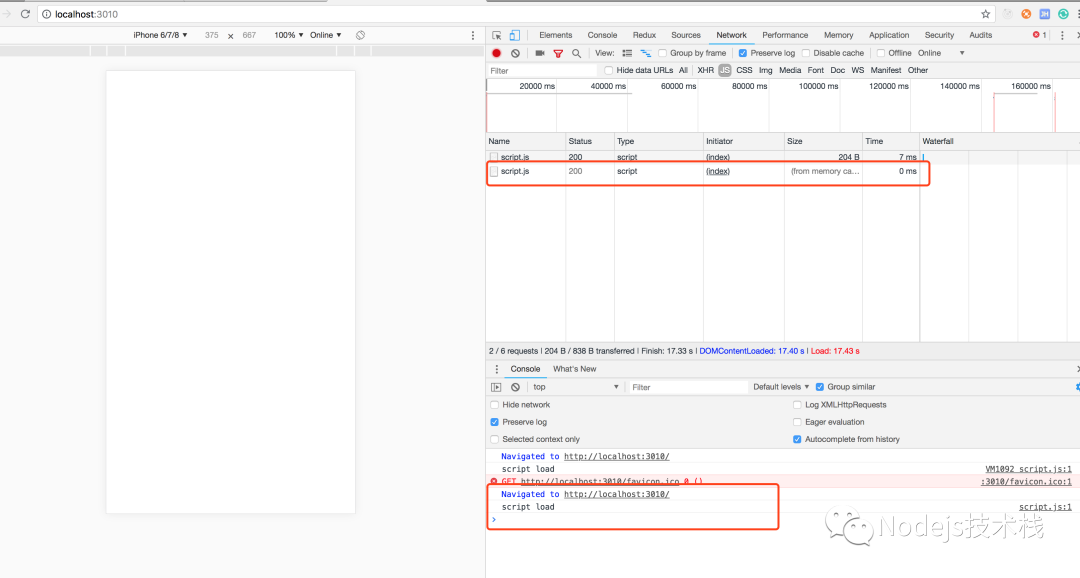The image size is (1080, 578).
Task: Show All request types
Action: [683, 70]
